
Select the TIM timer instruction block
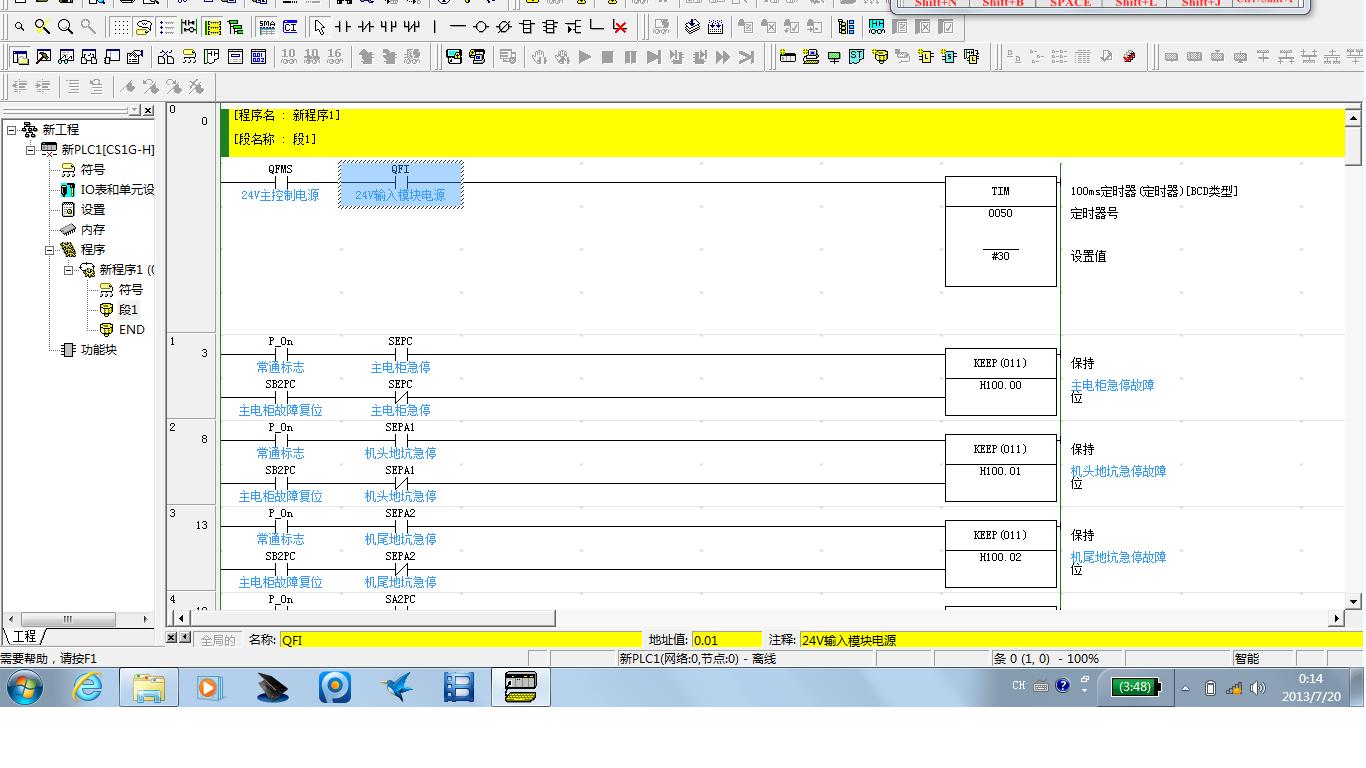(1000, 231)
